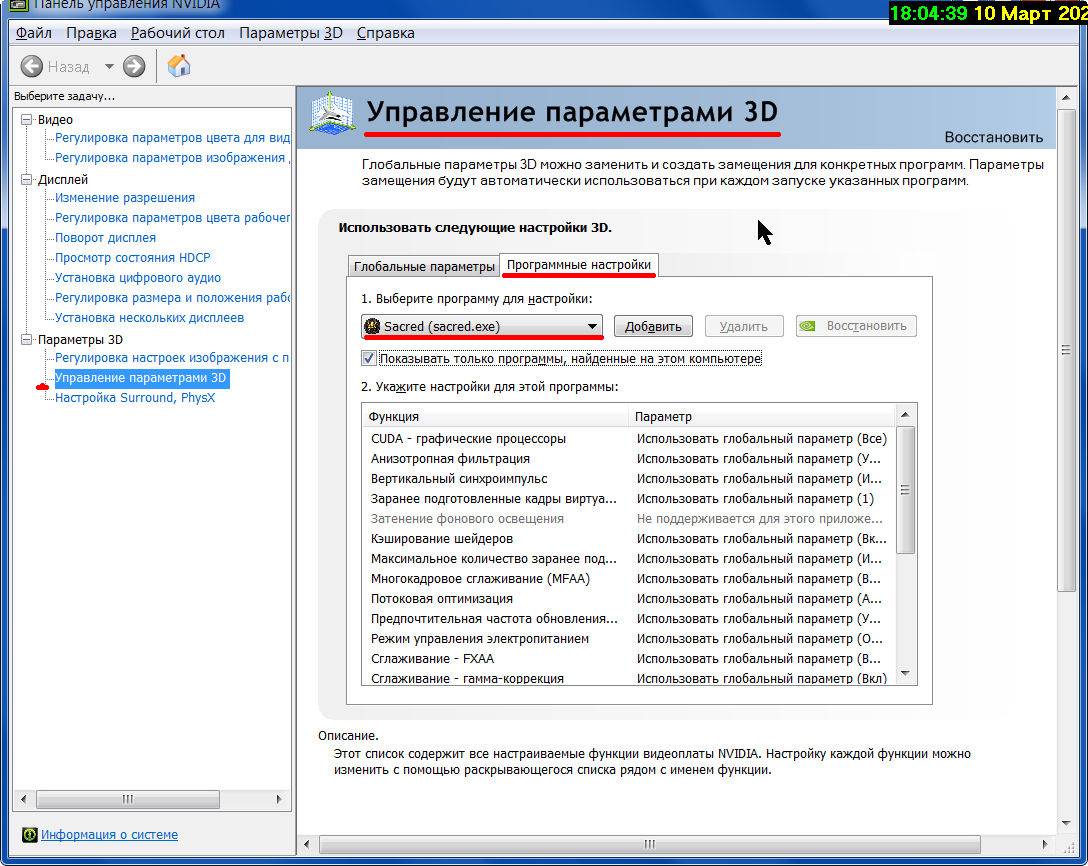Screen dimensions: 1088x866
Task: Select Вертикальный синхроимпульс row
Action: pos(629,479)
